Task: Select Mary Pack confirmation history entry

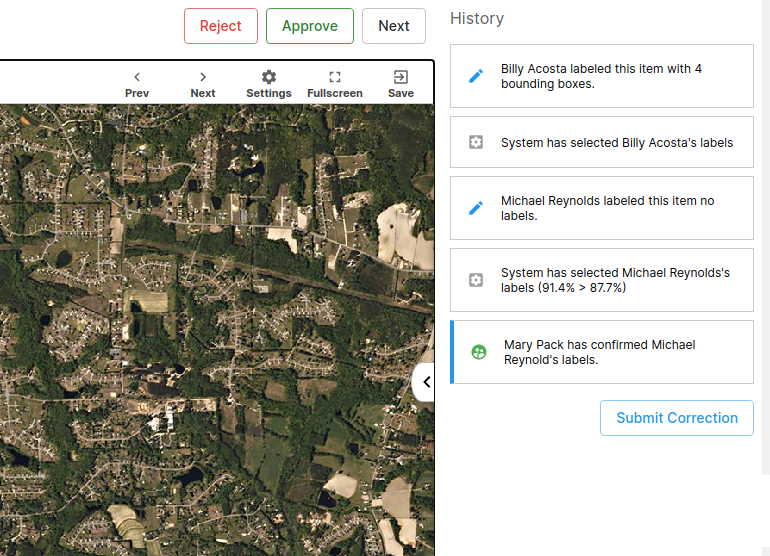Action: coord(602,352)
